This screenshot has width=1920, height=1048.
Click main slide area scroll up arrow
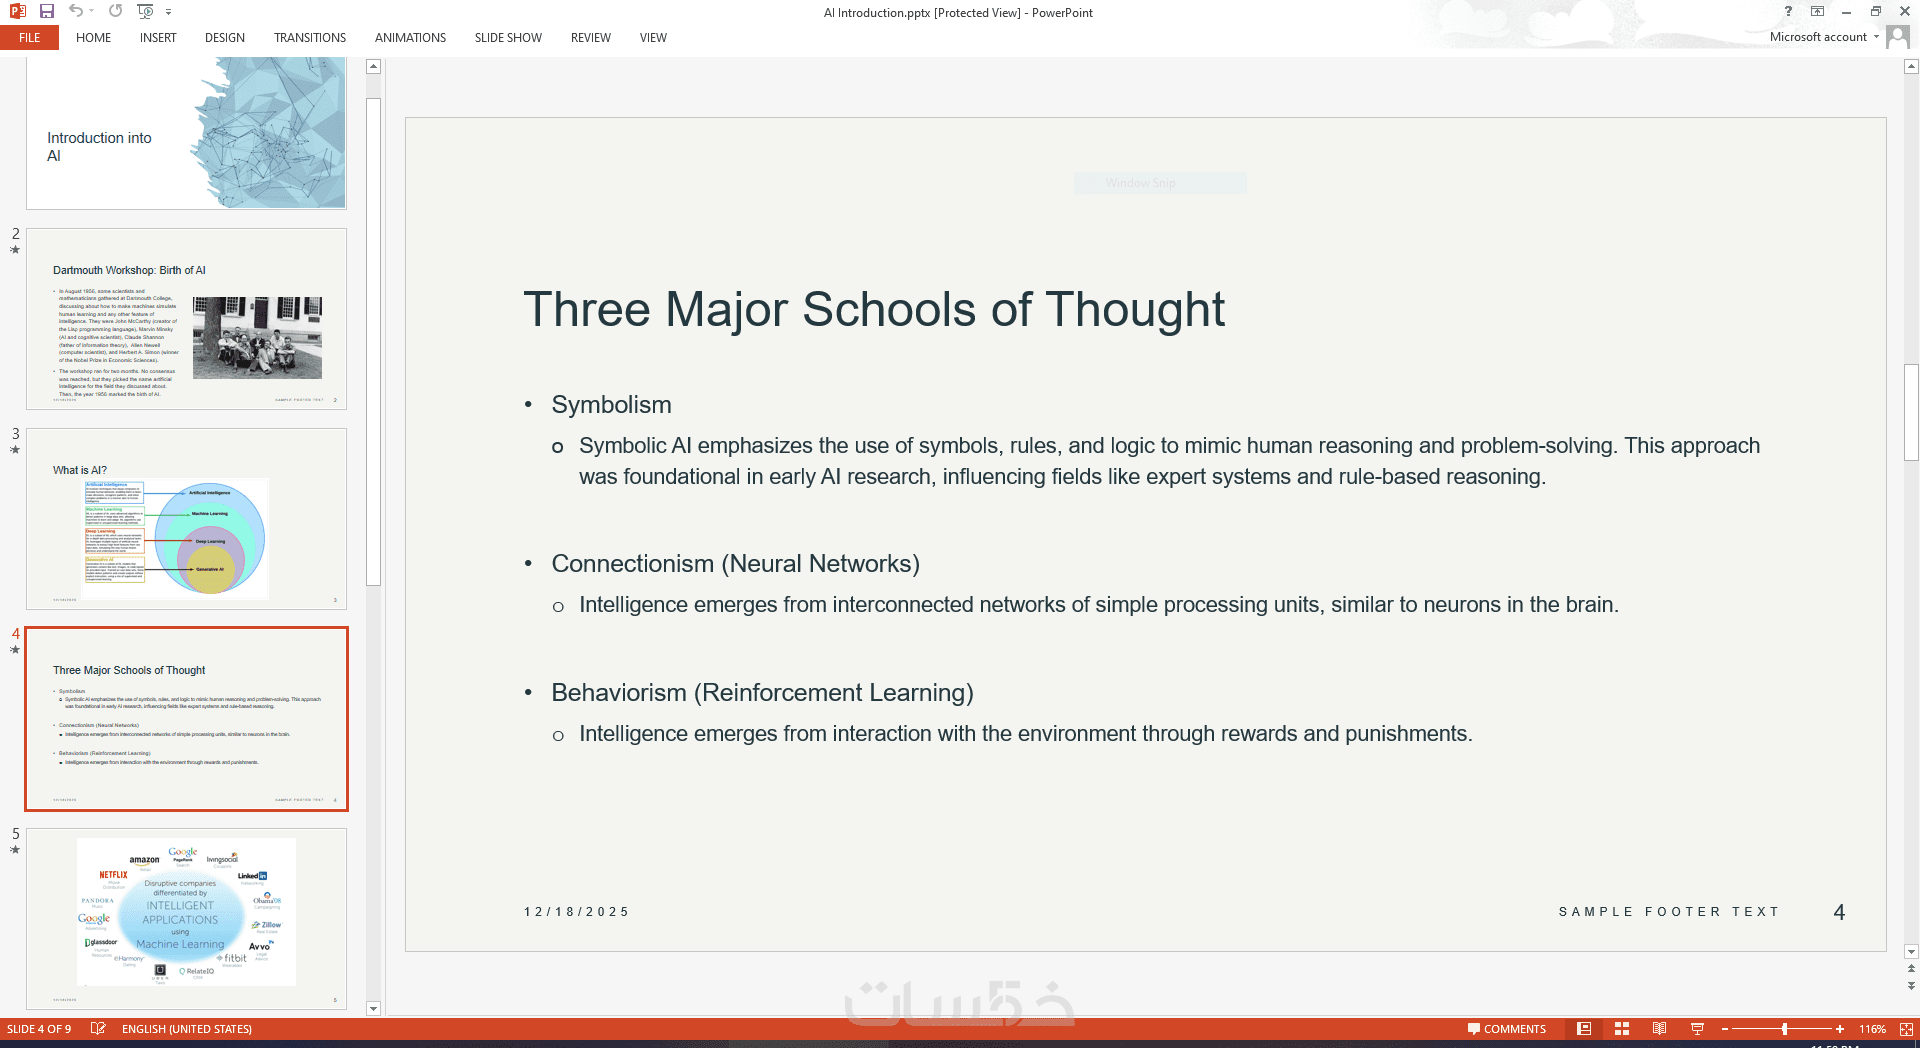[1912, 67]
